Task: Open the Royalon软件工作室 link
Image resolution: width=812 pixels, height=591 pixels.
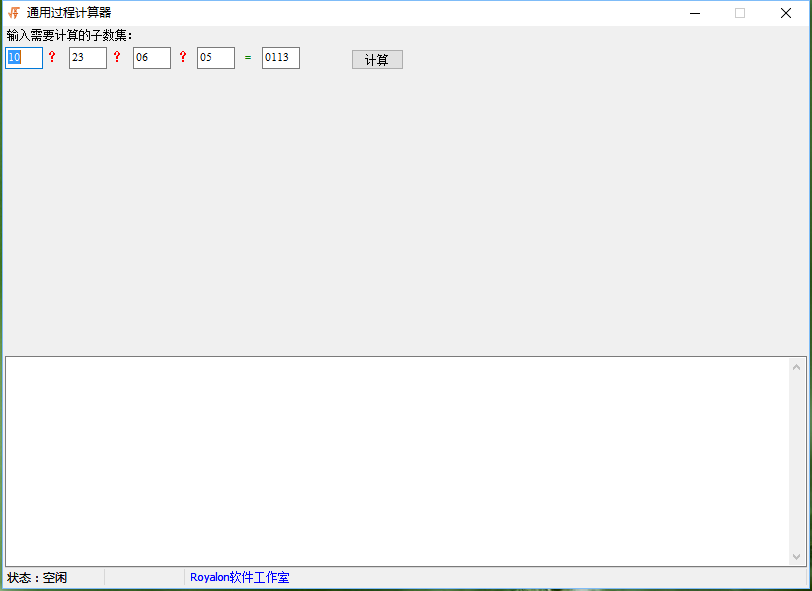Action: (x=239, y=578)
